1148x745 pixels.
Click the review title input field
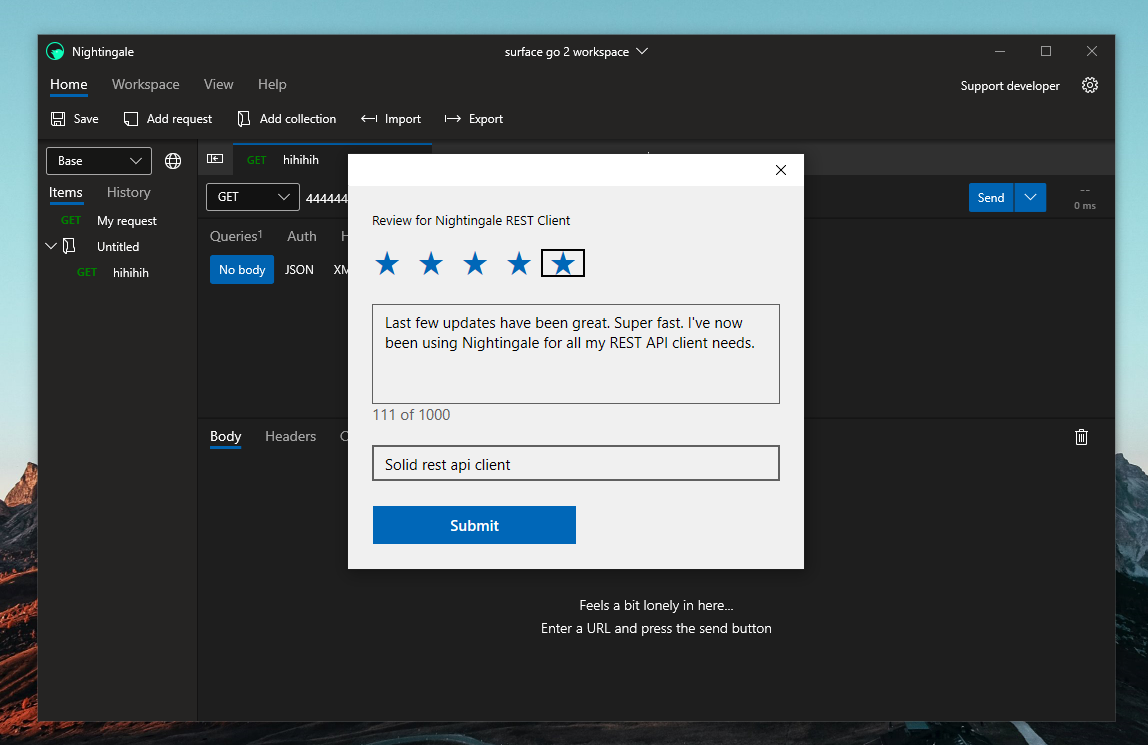pyautogui.click(x=575, y=463)
